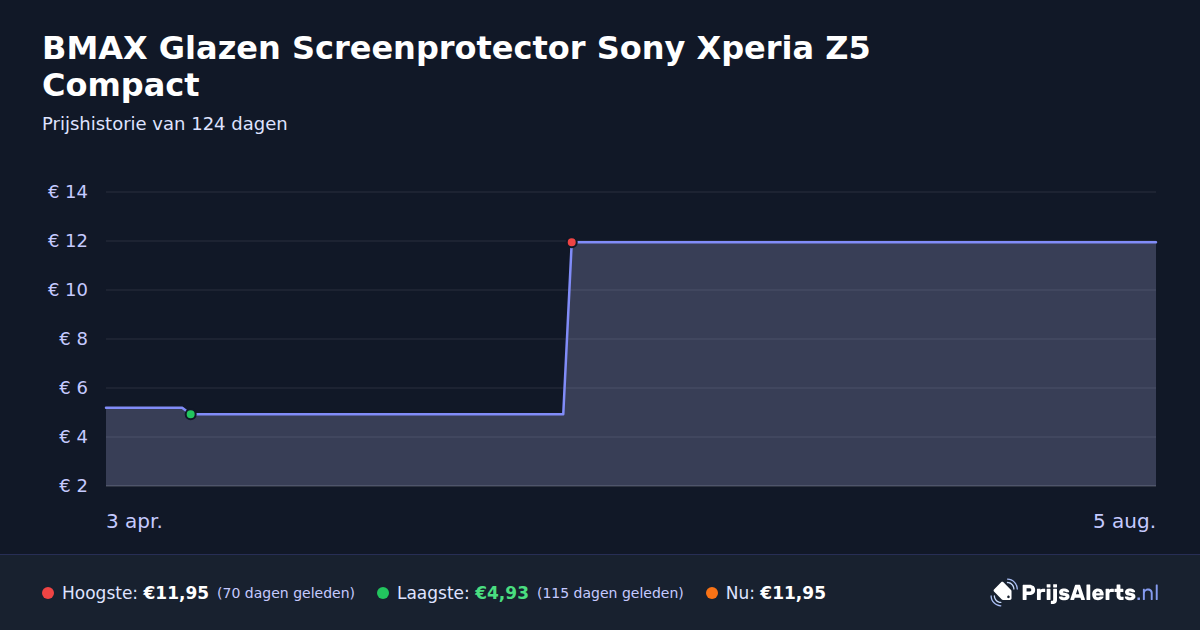Viewport: 1200px width, 630px height.
Task: Click the Prijshistorie van 124 dagen subtitle
Action: click(x=165, y=124)
